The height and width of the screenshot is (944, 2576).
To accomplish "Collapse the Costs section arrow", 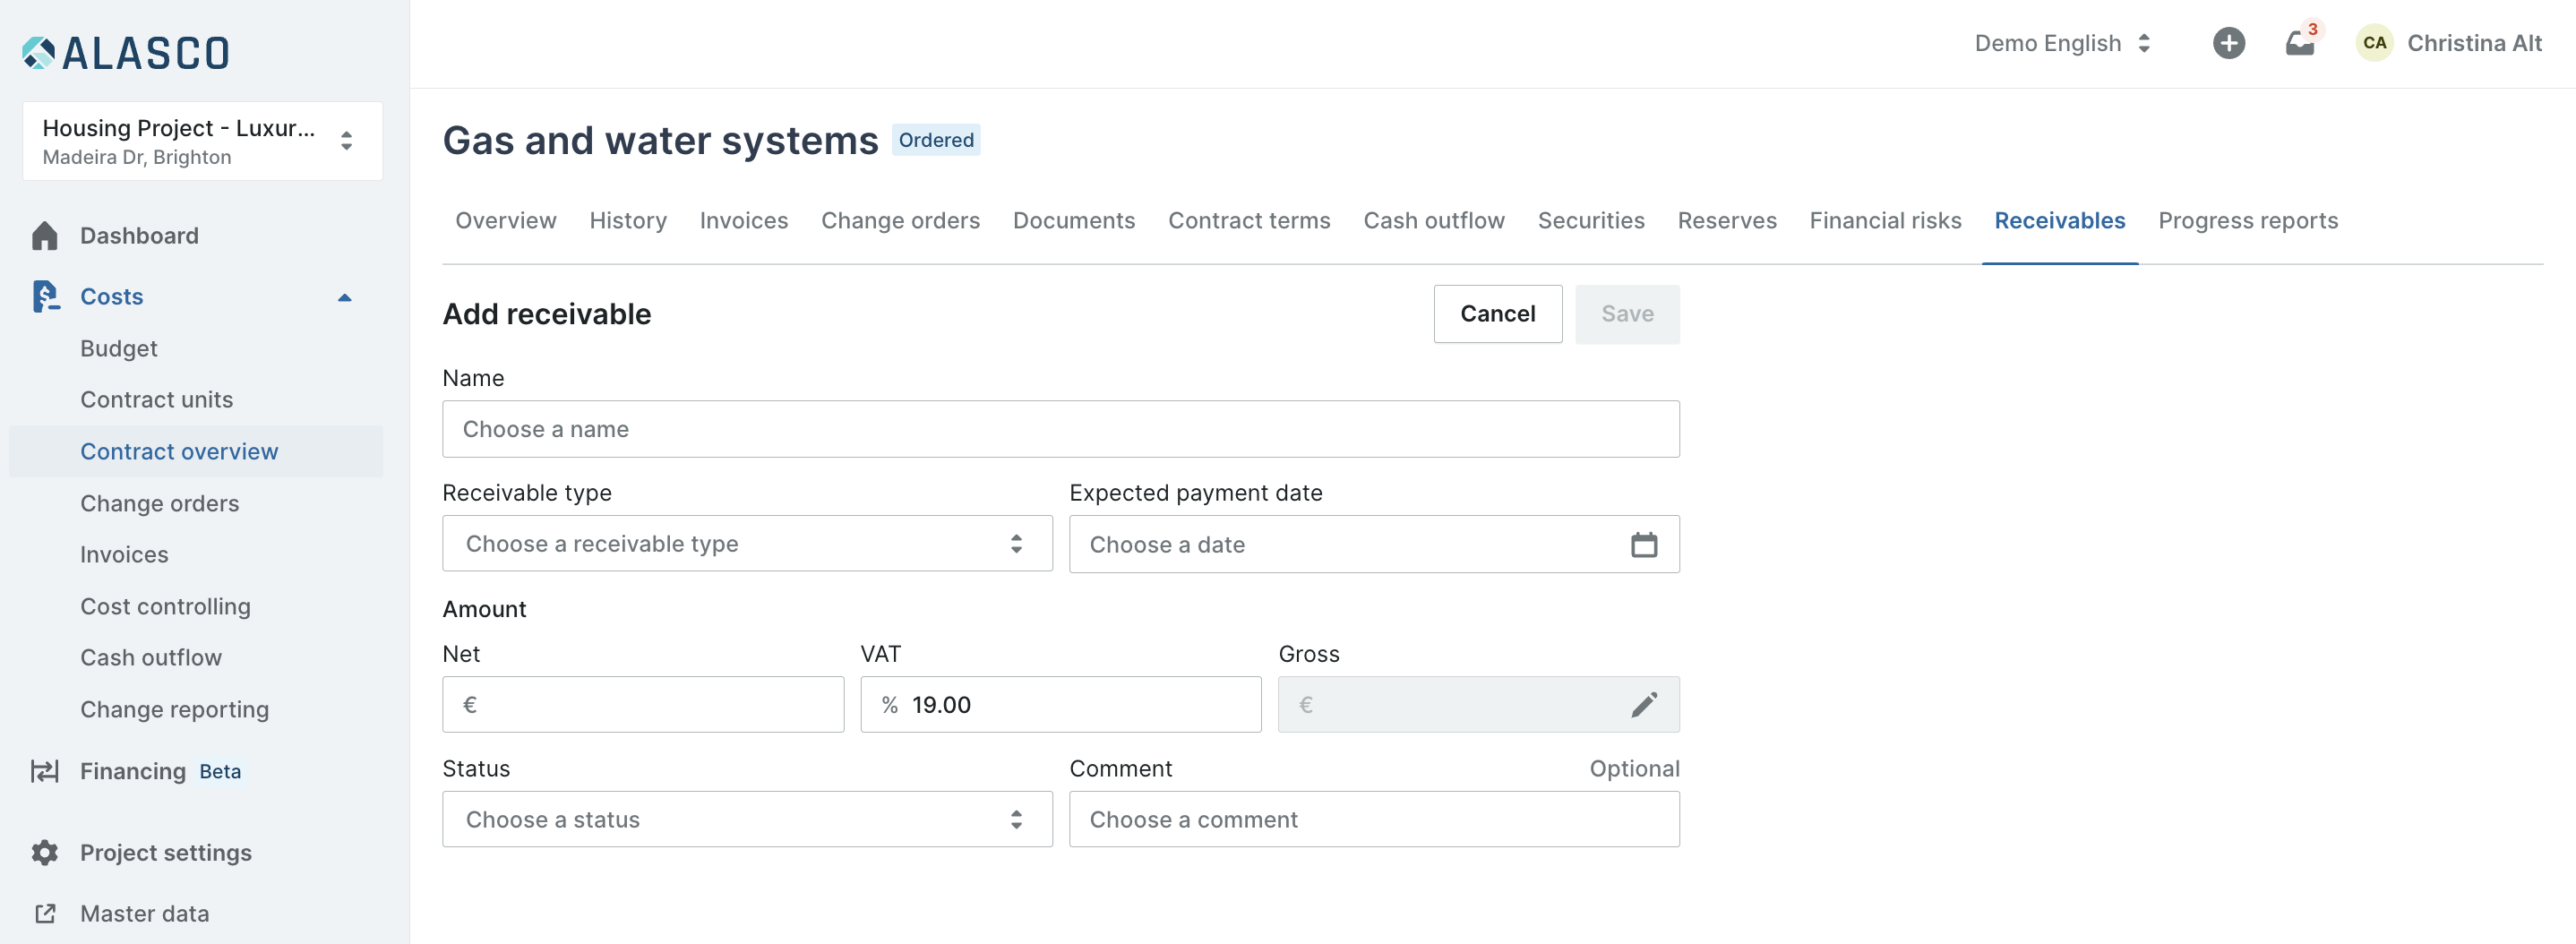I will [345, 297].
